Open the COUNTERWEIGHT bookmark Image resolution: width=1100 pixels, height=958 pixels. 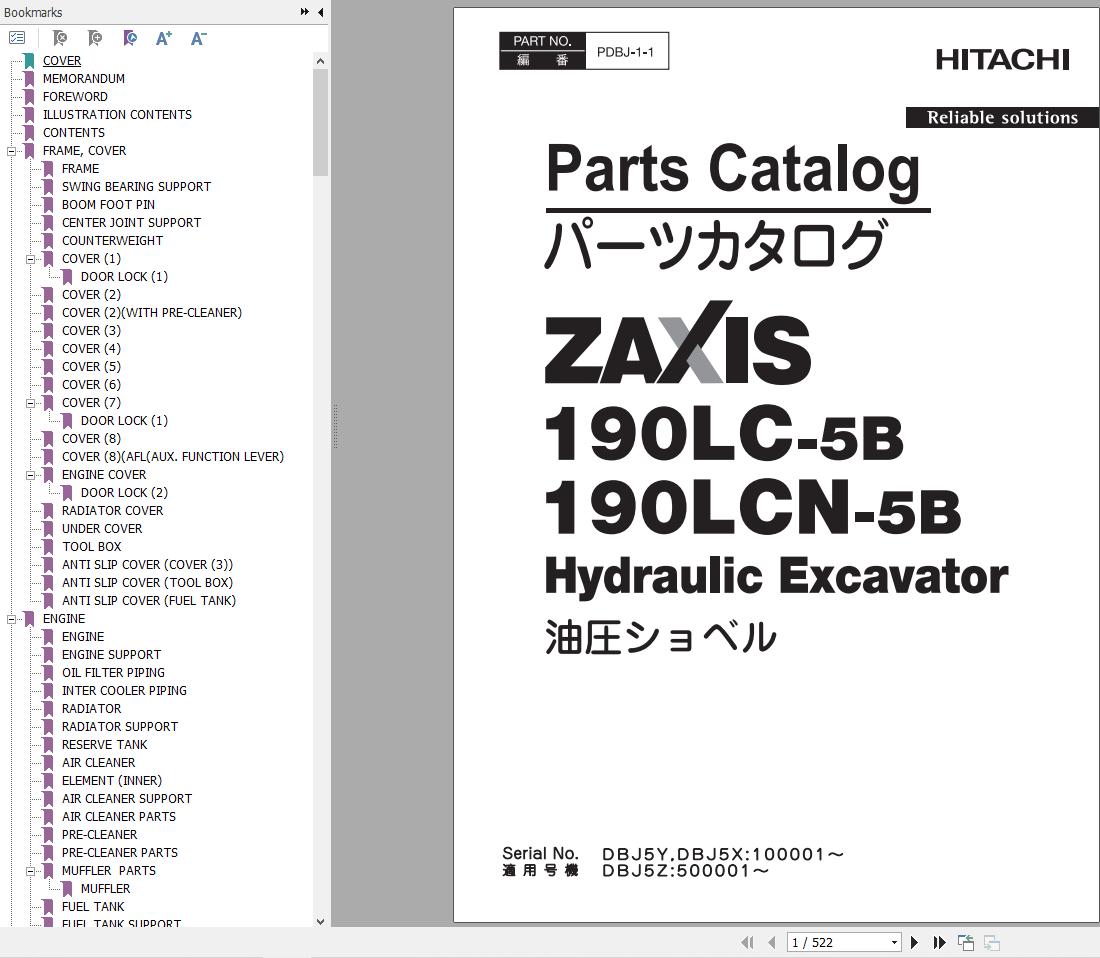112,241
